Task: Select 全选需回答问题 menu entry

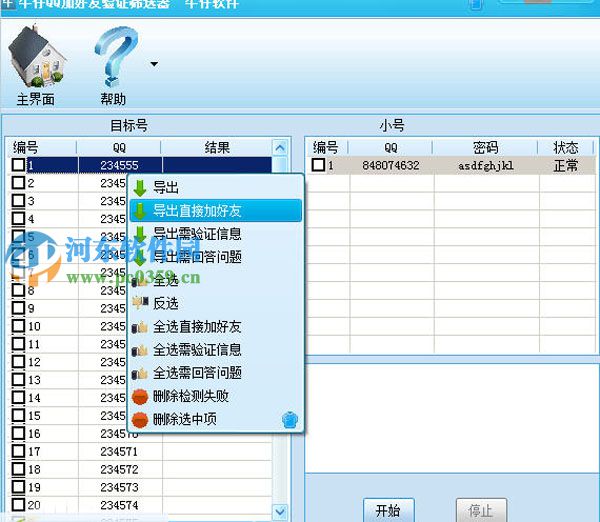Action: tap(216, 373)
